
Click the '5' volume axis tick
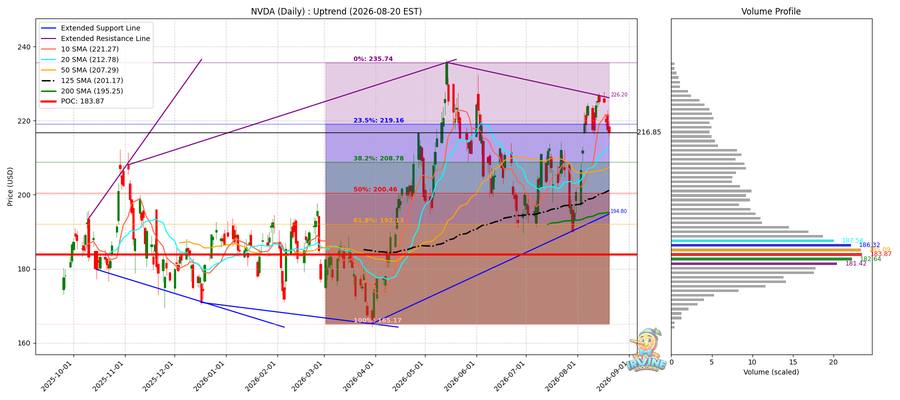[712, 363]
